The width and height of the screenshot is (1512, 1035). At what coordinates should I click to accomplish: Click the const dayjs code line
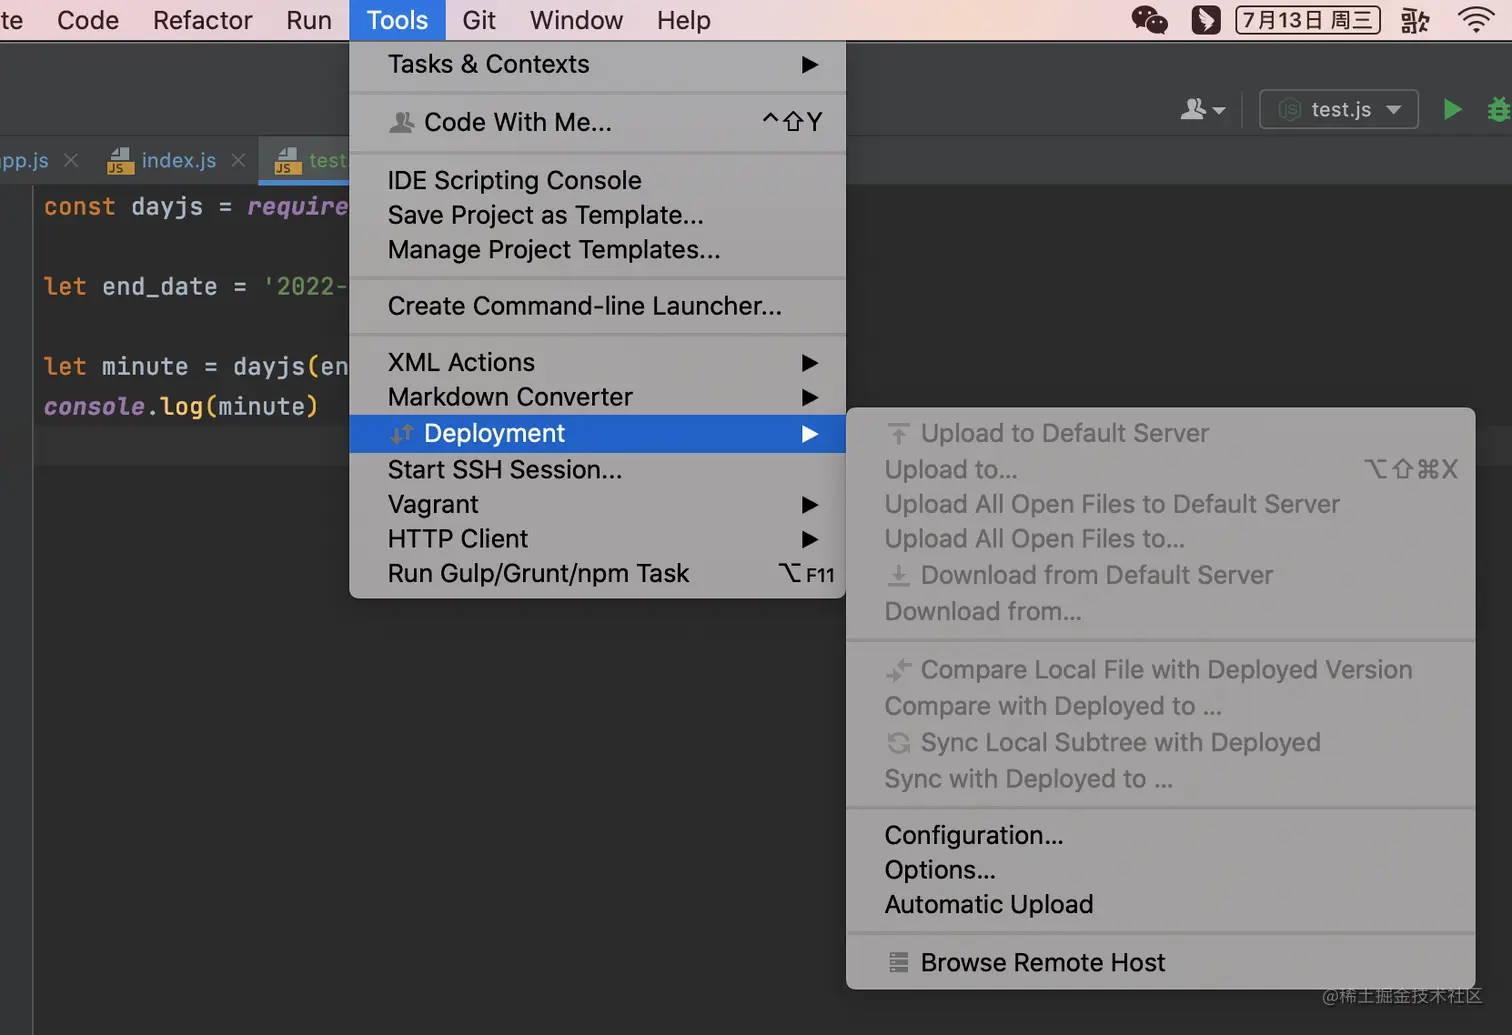pos(196,207)
